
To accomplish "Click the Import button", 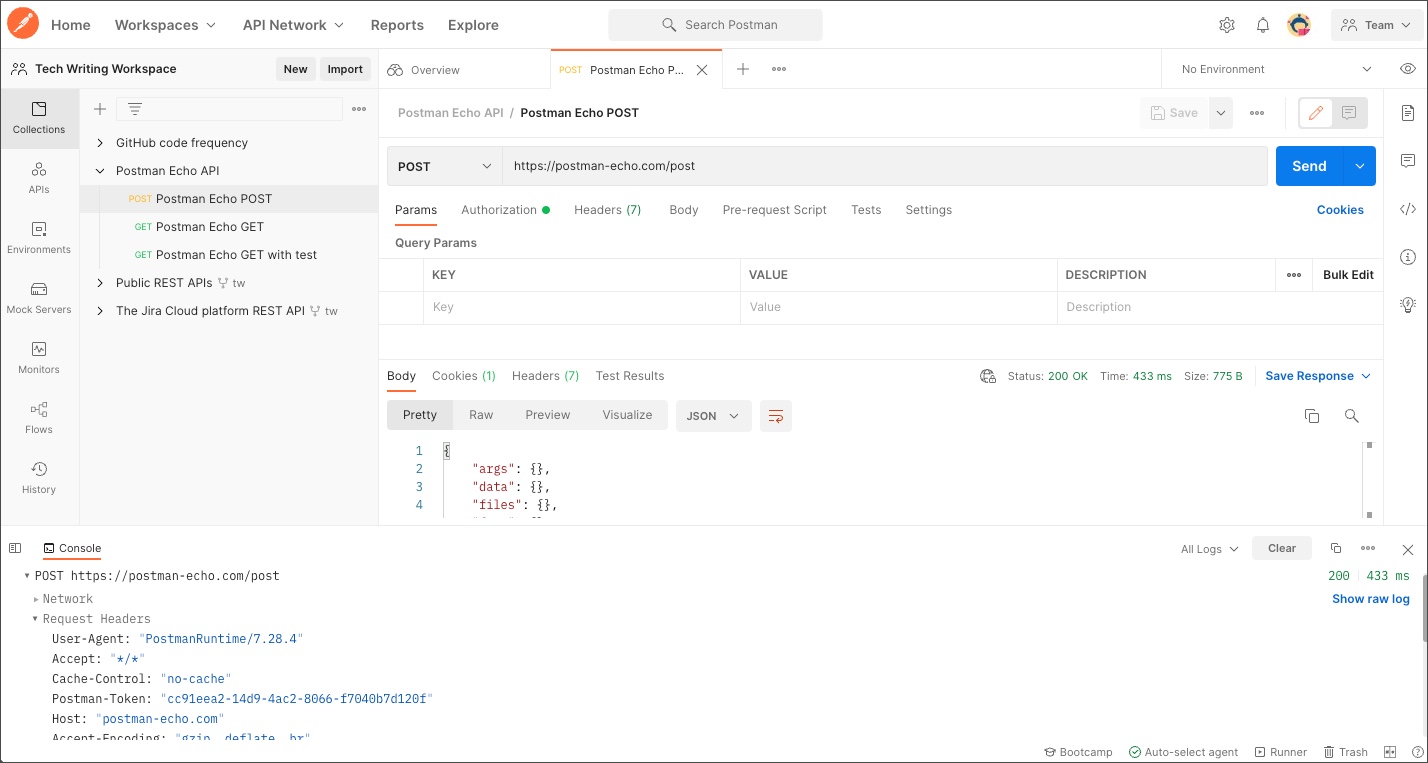I will (345, 69).
